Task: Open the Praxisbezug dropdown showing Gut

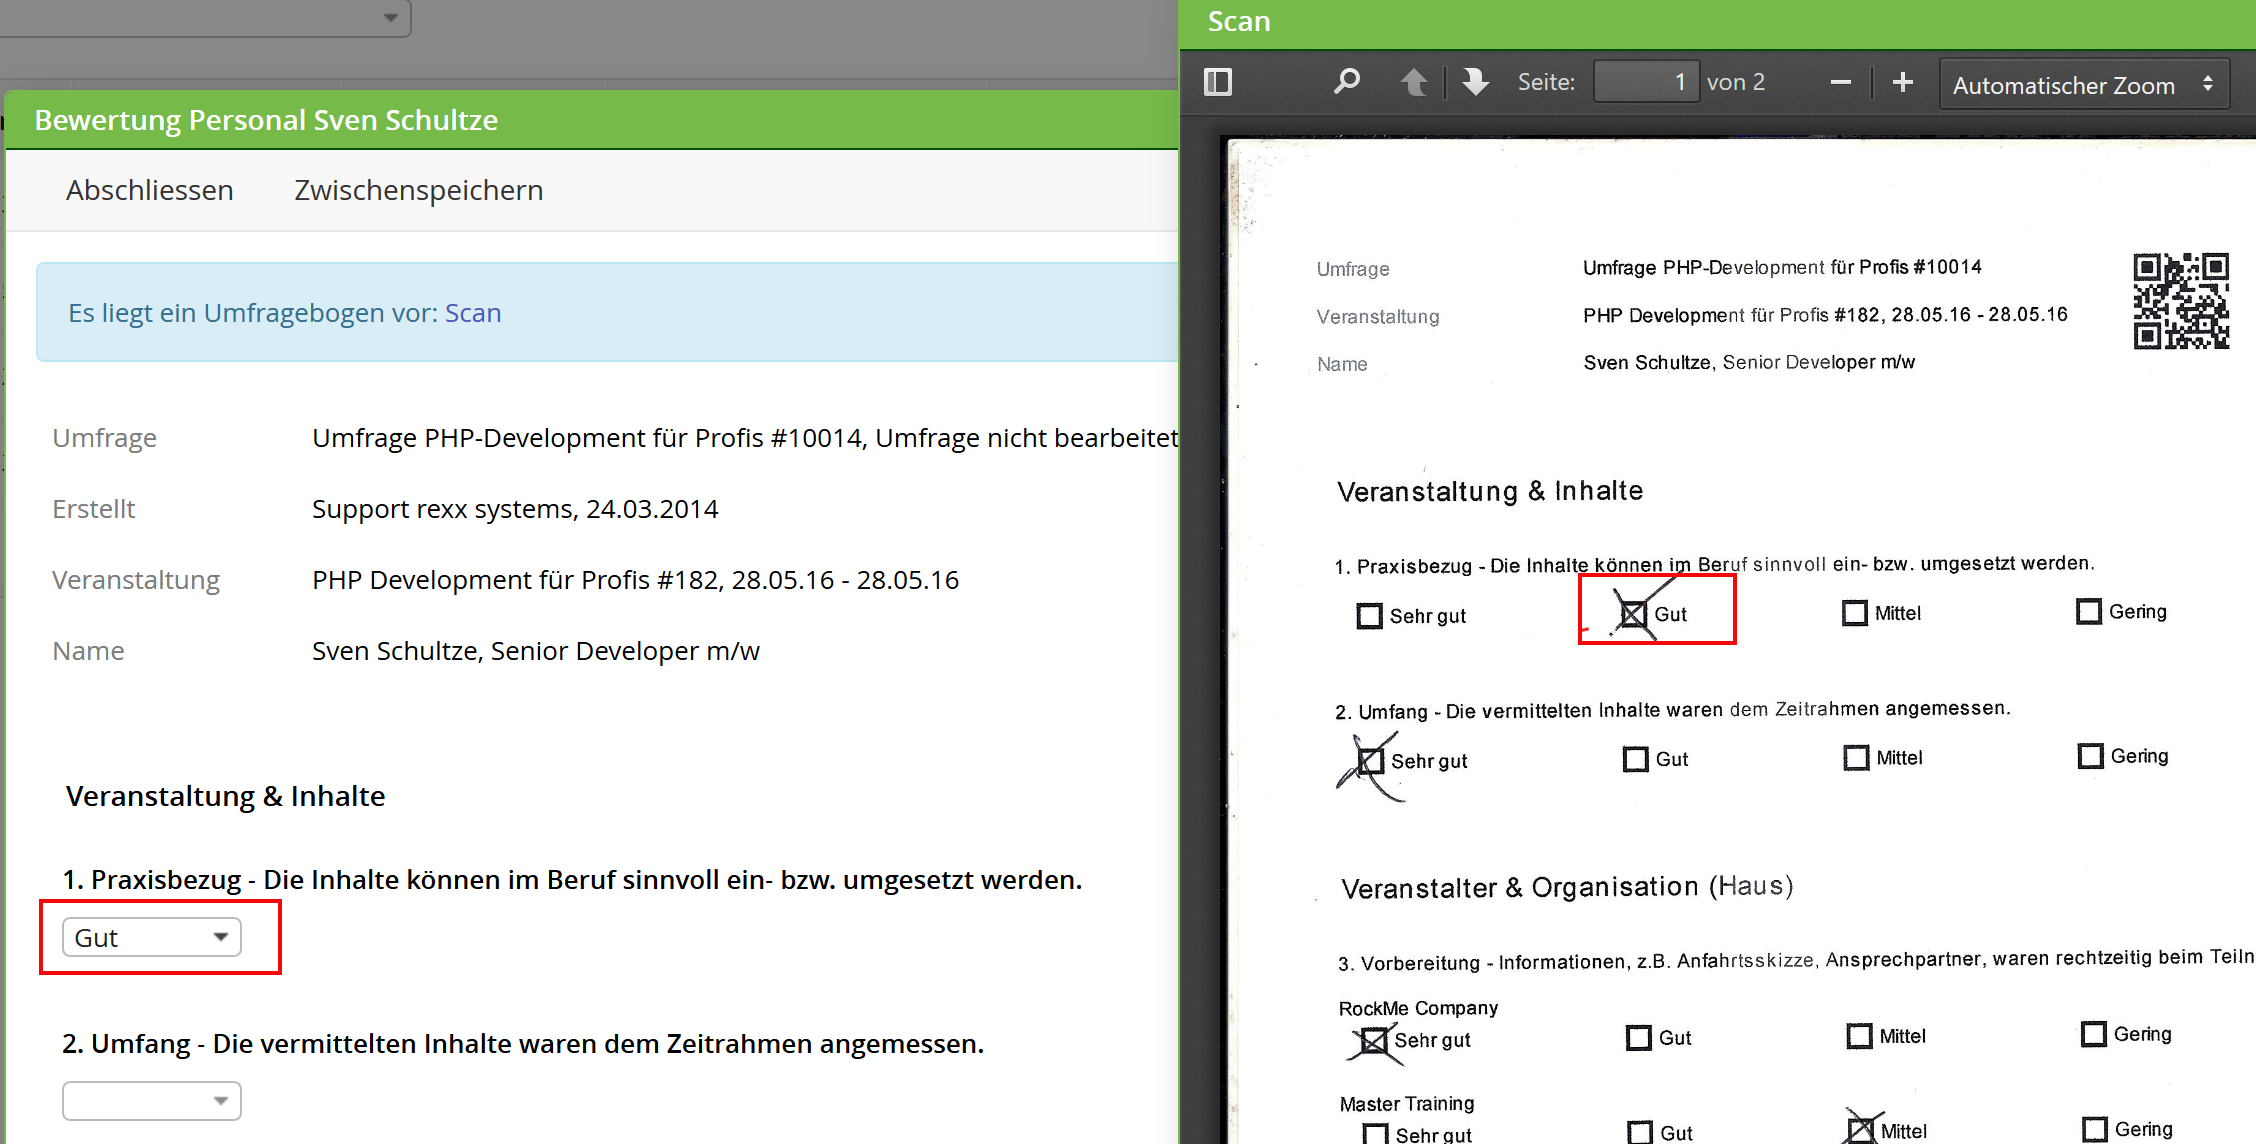Action: [152, 937]
